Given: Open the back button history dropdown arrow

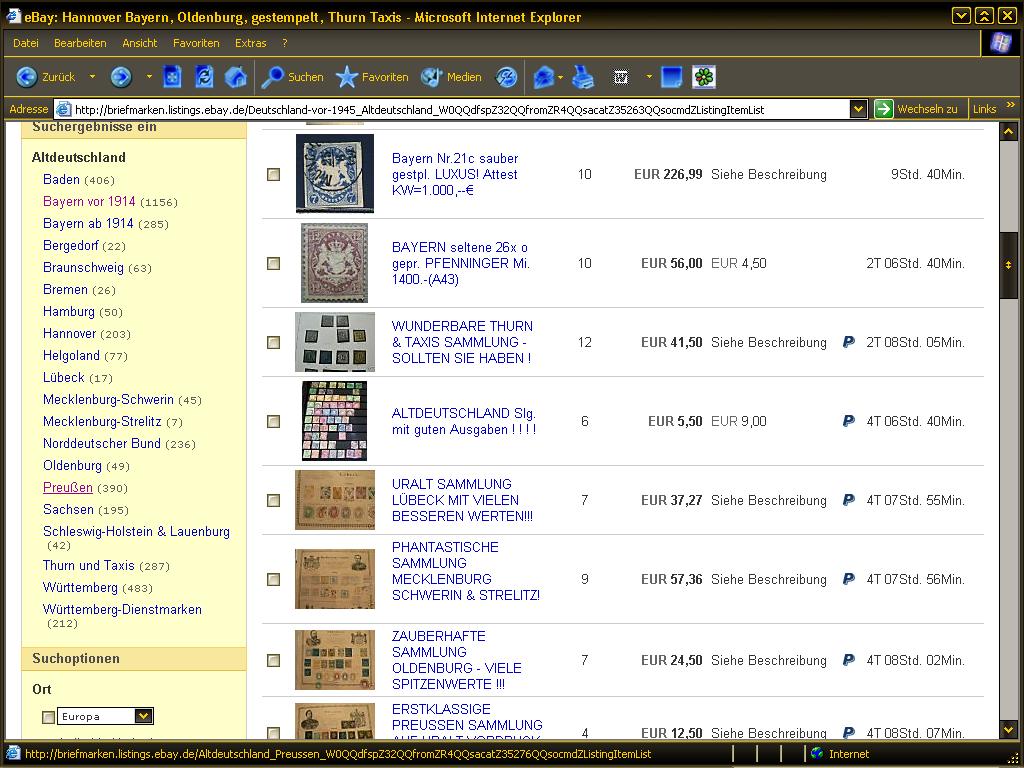Looking at the screenshot, I should point(92,77).
